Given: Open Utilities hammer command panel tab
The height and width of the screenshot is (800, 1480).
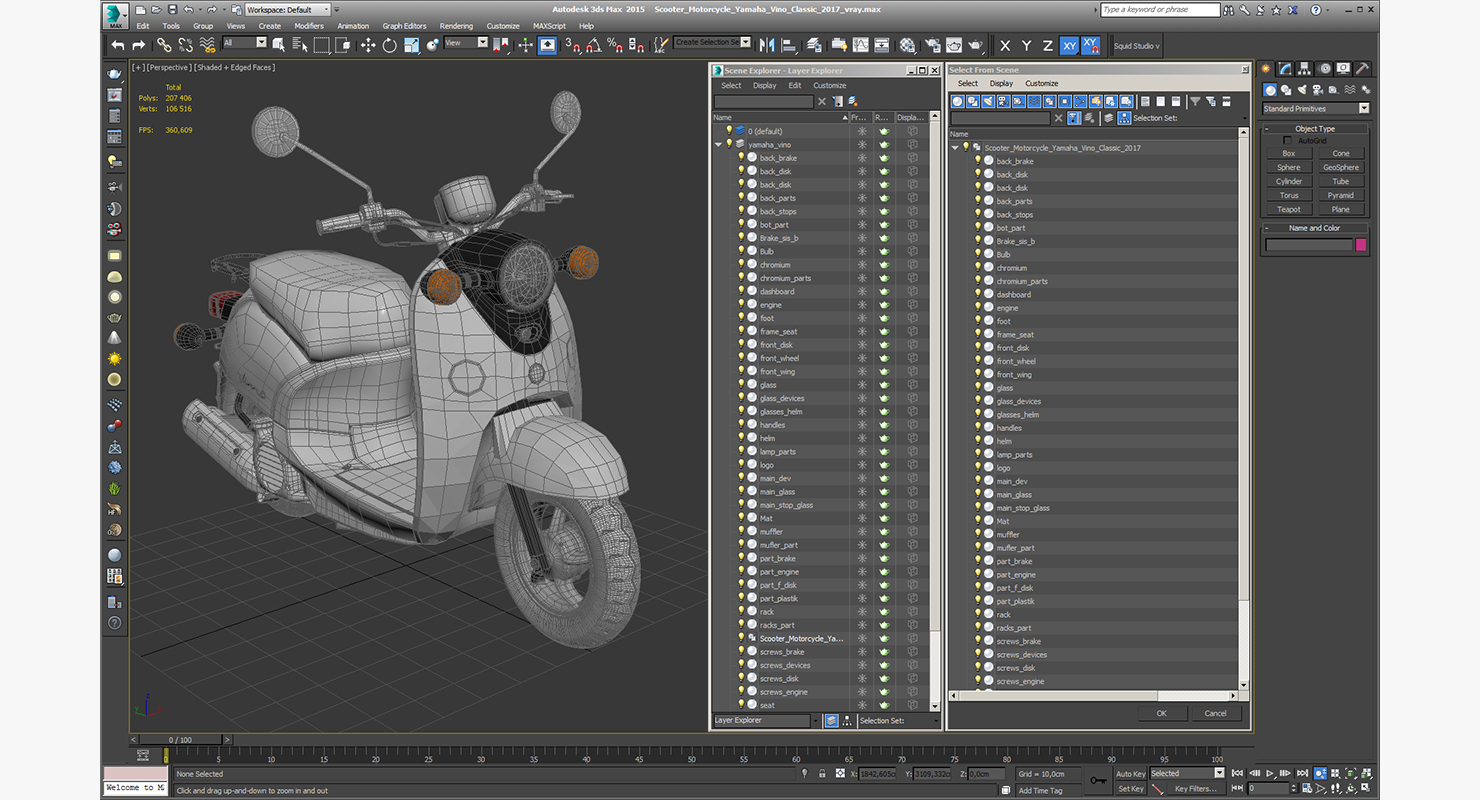Looking at the screenshot, I should click(x=1362, y=69).
